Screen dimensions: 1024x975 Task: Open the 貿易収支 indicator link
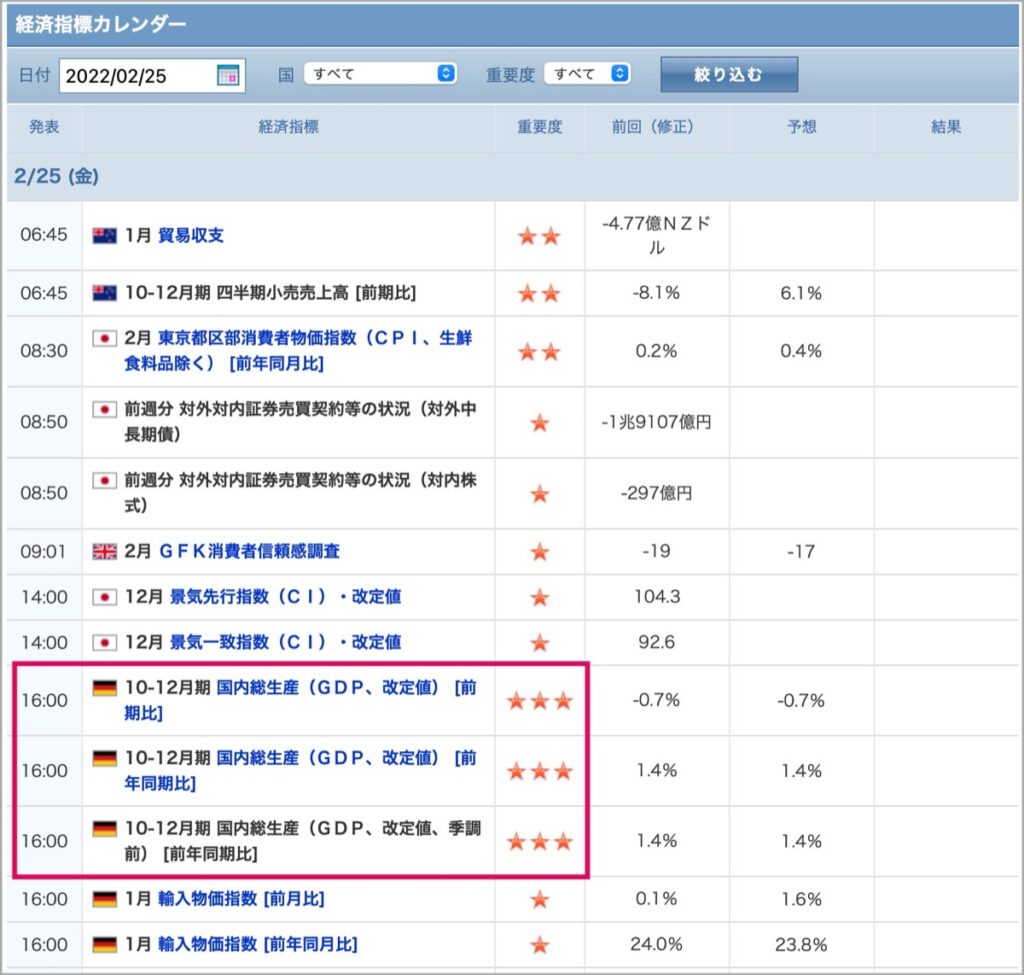pos(191,236)
